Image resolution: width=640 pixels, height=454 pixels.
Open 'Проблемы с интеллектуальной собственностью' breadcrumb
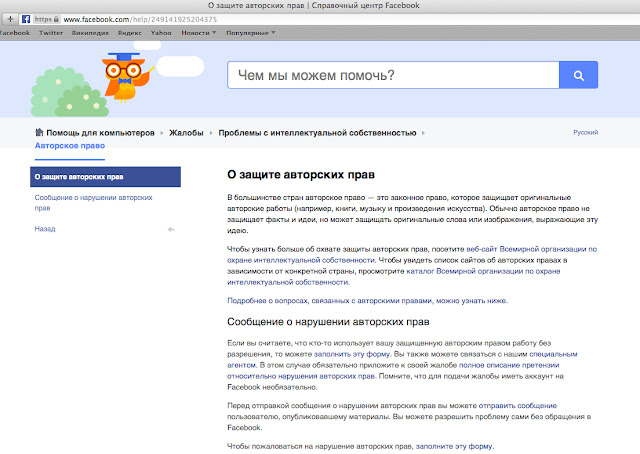tap(317, 133)
